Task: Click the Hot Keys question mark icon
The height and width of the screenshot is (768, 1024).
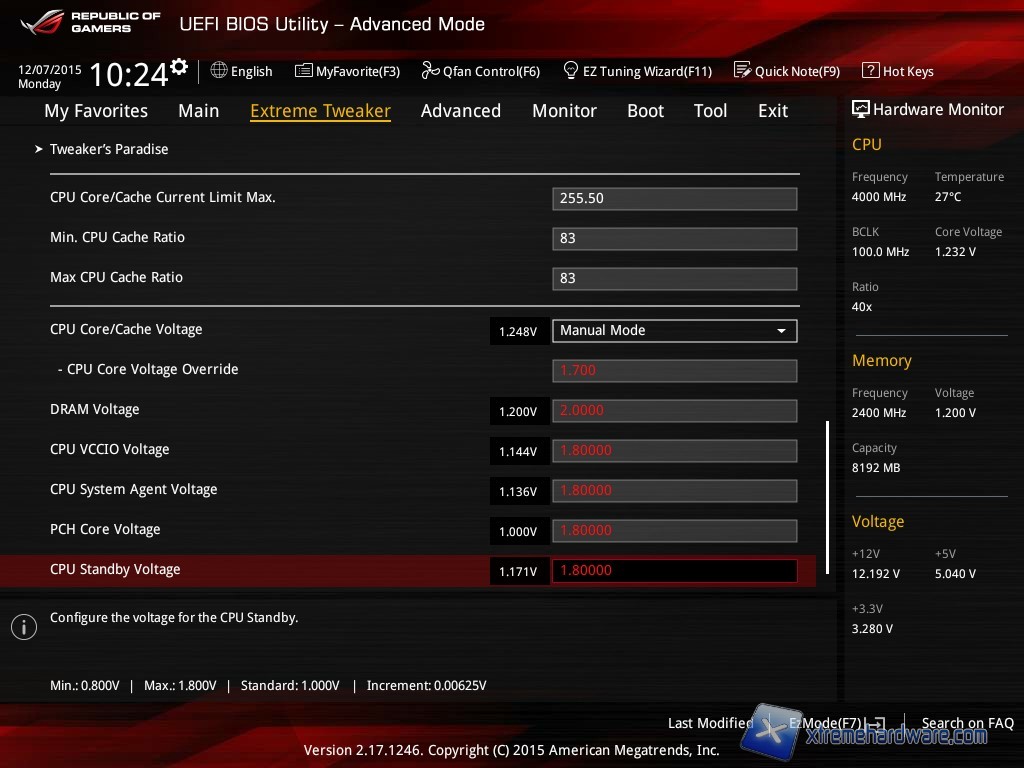Action: click(x=870, y=71)
